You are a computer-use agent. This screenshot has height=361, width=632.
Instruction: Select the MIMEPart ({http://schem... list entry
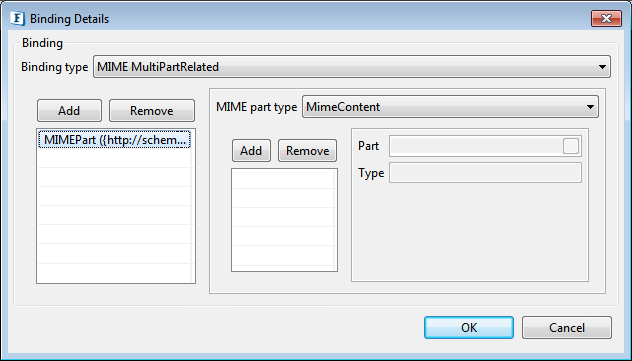[114, 140]
